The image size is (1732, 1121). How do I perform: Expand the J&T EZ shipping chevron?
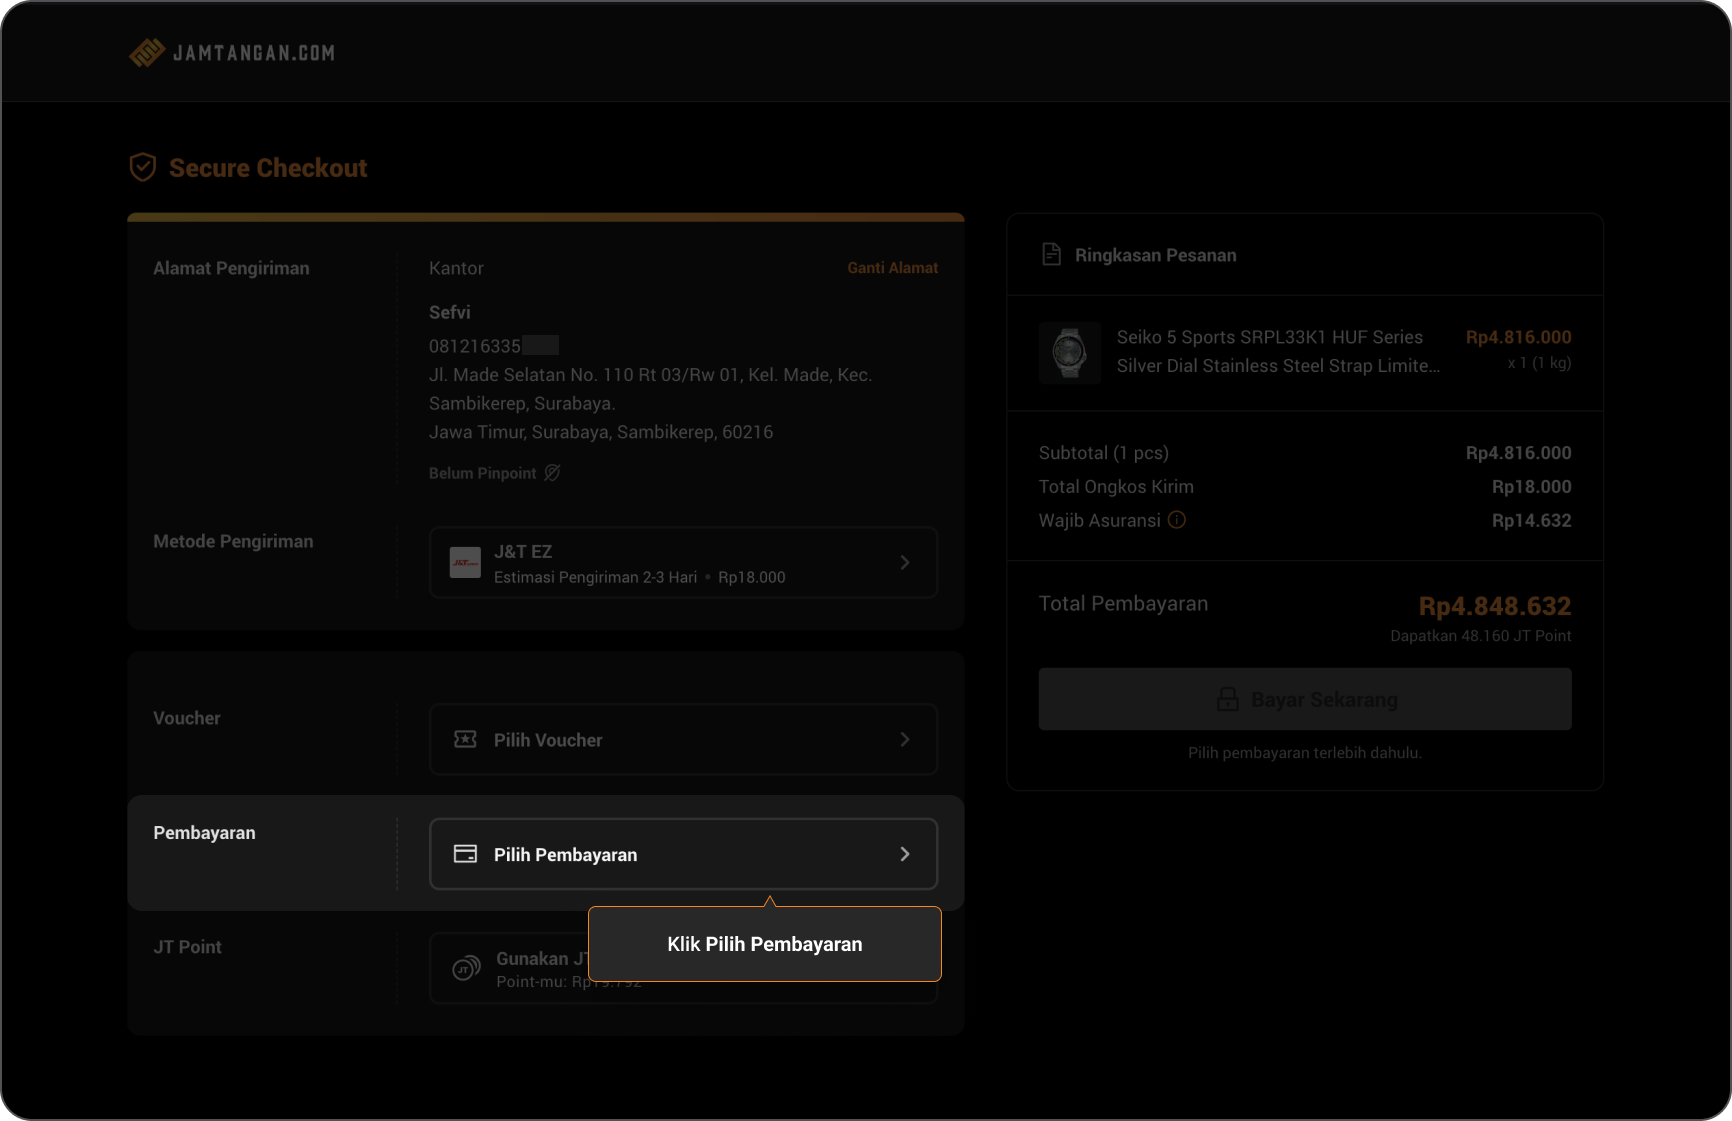[905, 563]
